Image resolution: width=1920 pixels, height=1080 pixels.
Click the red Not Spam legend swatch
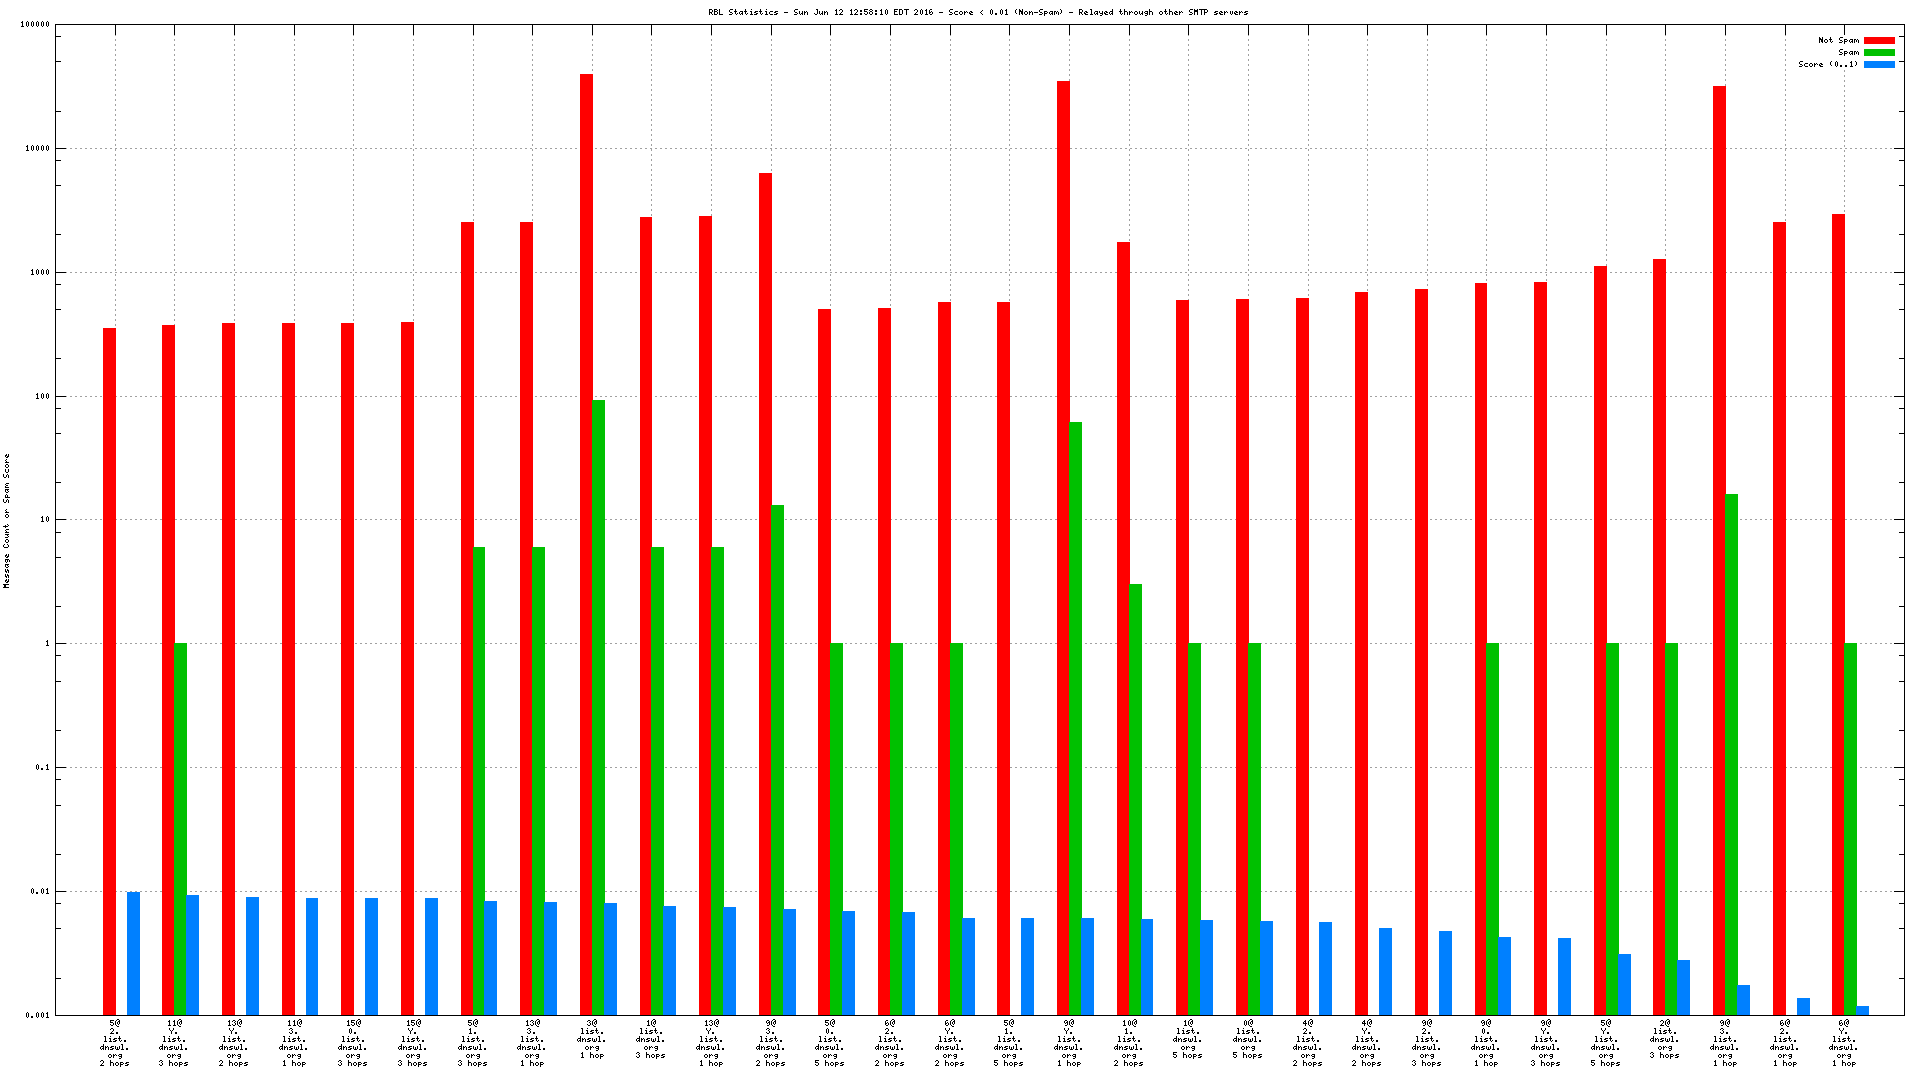(1879, 41)
